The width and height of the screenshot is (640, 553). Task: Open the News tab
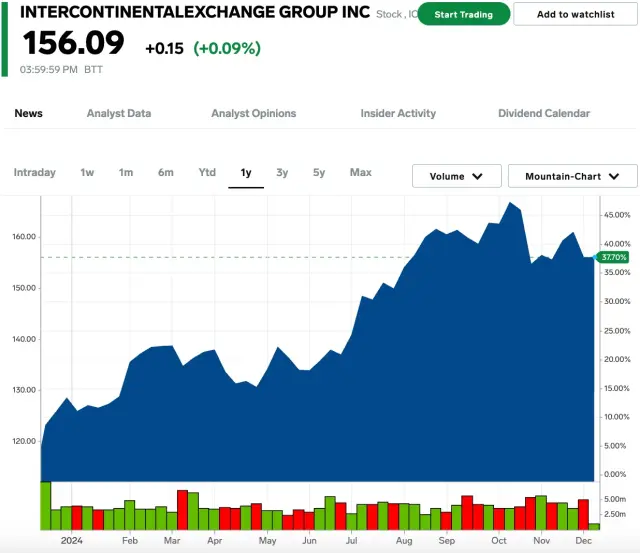click(x=29, y=113)
